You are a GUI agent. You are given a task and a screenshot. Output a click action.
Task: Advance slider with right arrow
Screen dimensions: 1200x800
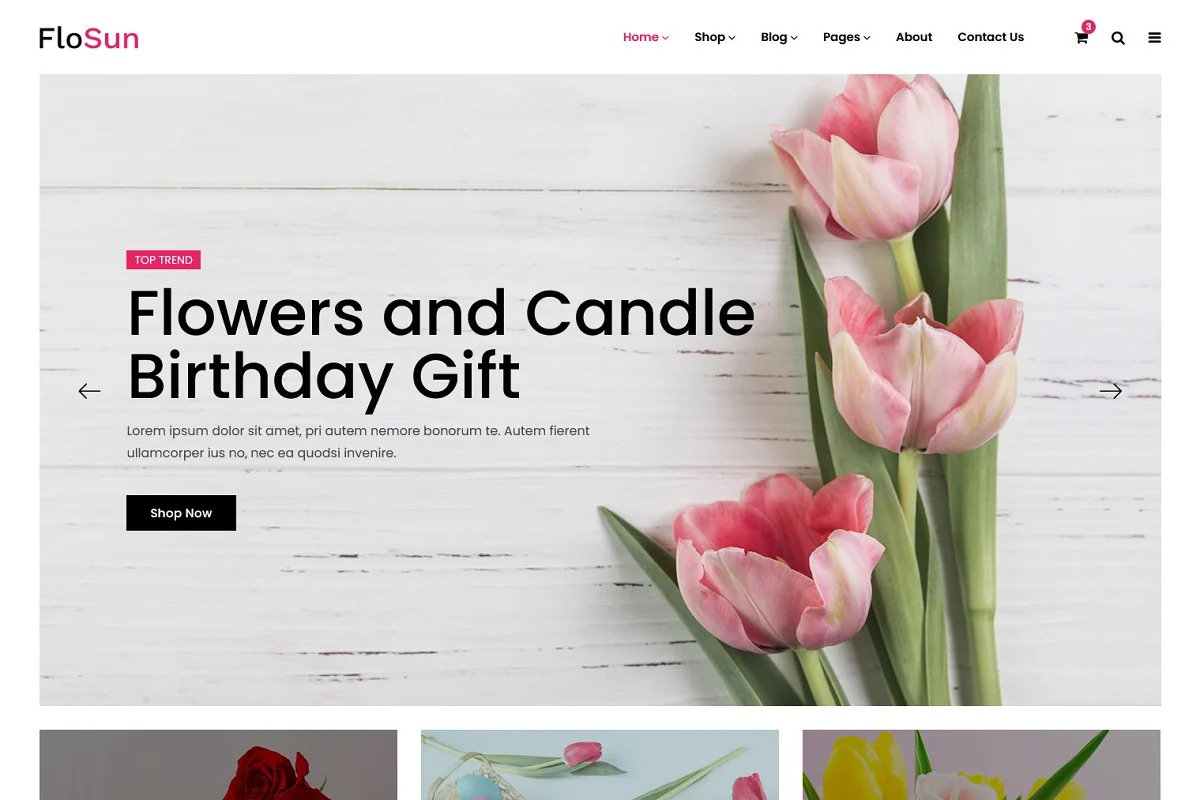(x=1111, y=391)
